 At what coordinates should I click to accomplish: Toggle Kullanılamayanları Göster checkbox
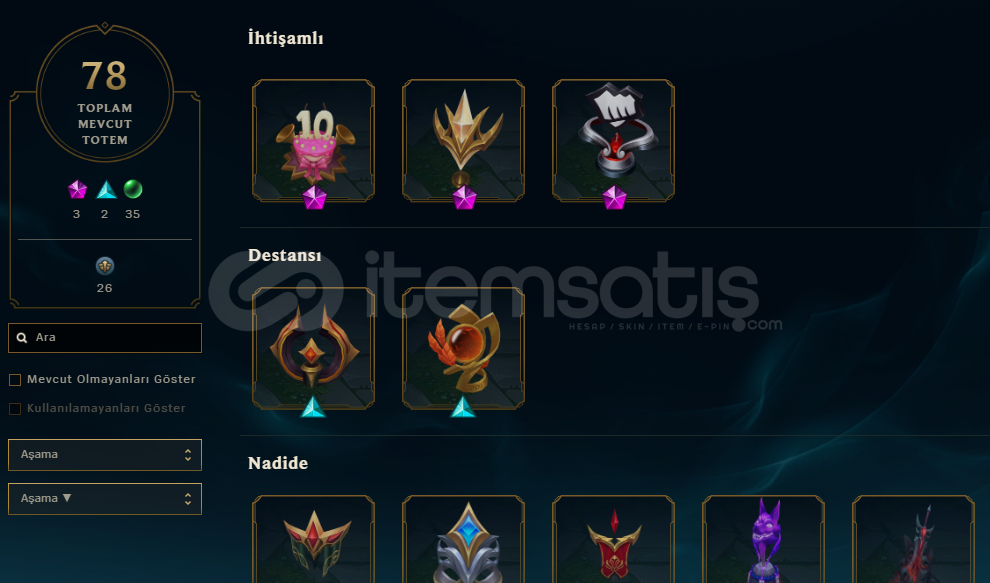tap(15, 409)
